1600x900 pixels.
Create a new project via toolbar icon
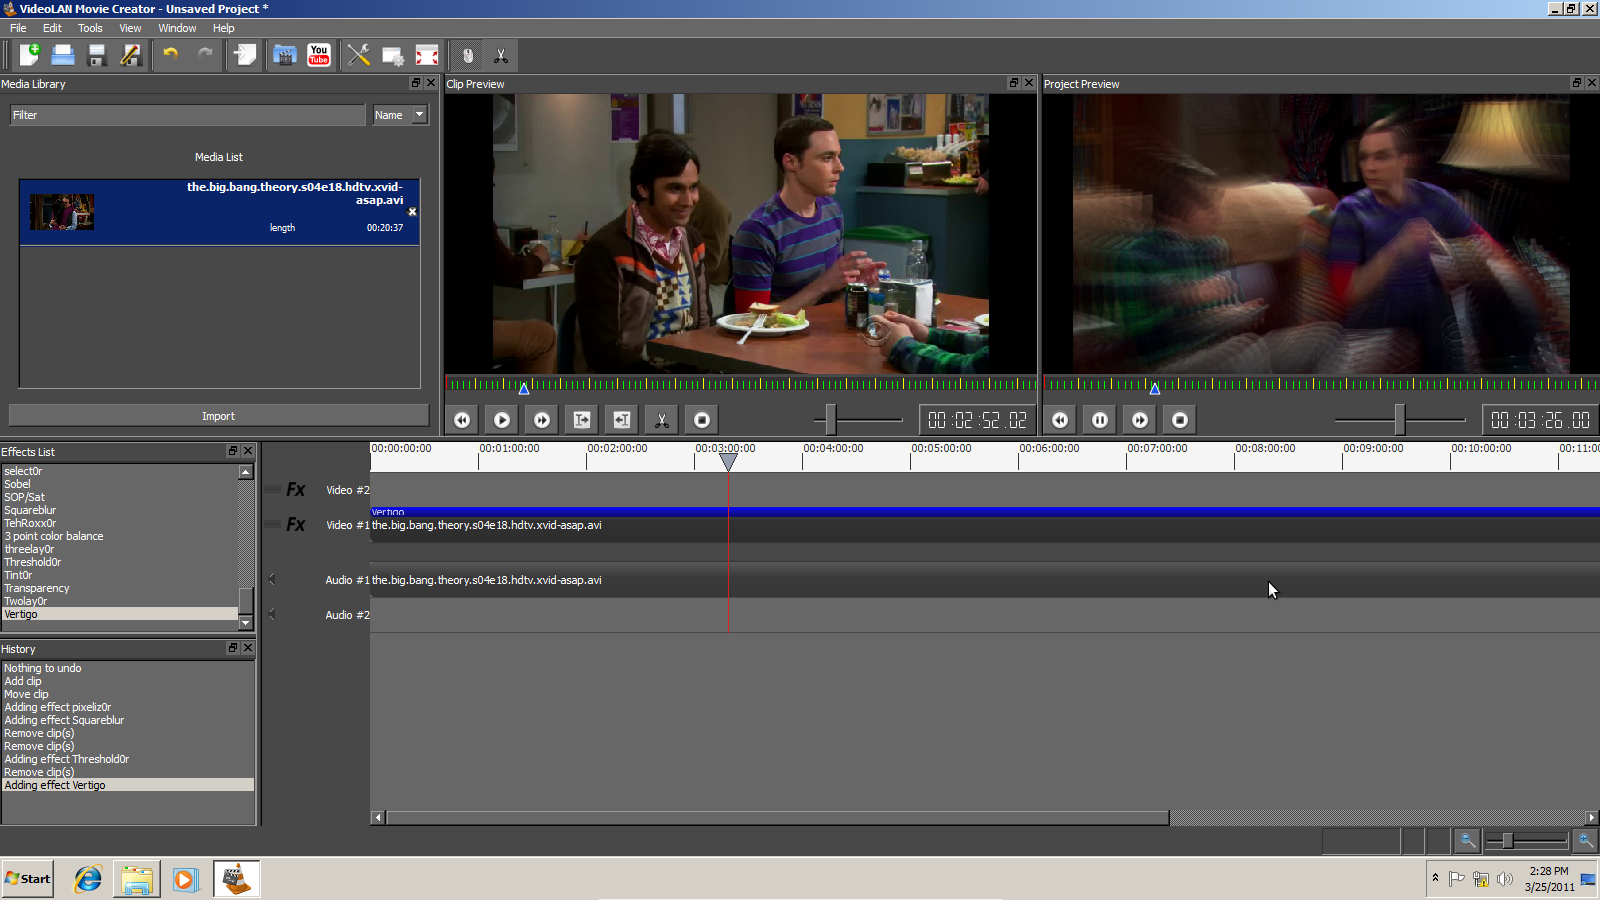tap(29, 55)
